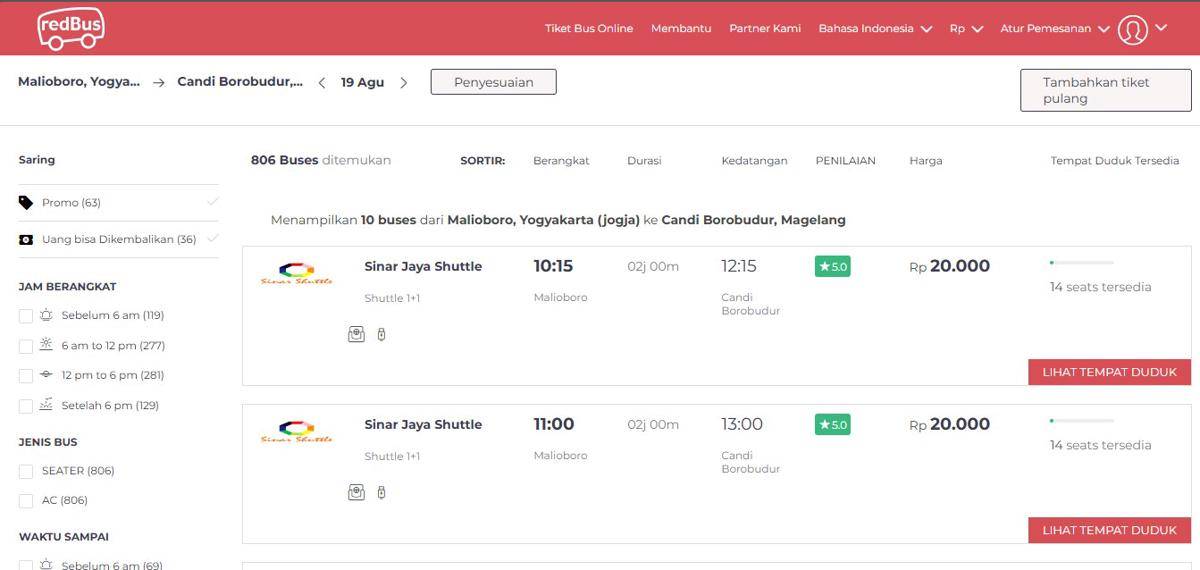Go to next date with right chevron
Screen dimensions: 1200x570
point(404,83)
